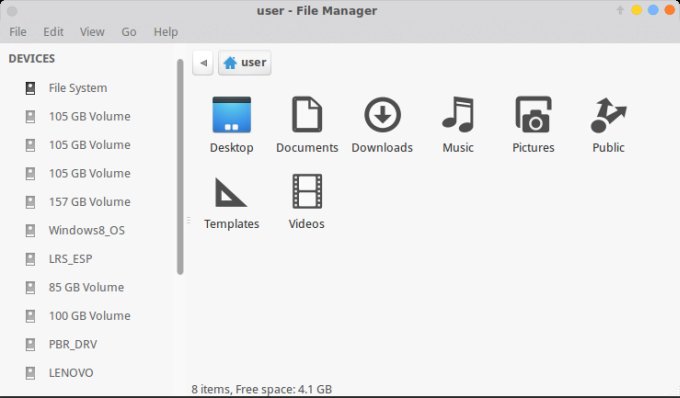
Task: Click the yellow window button in title bar
Action: coord(637,10)
